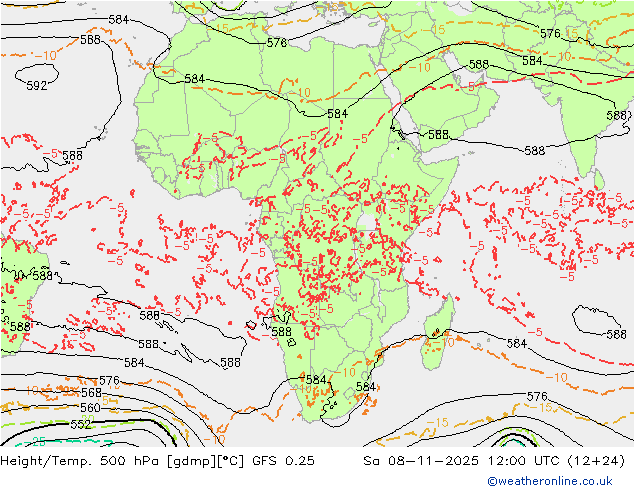The width and height of the screenshot is (634, 490).
Task: Click the 560 height contour label
Action: [x=90, y=408]
